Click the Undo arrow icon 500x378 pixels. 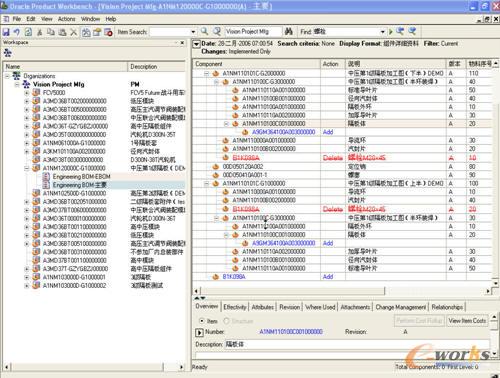coord(17,32)
